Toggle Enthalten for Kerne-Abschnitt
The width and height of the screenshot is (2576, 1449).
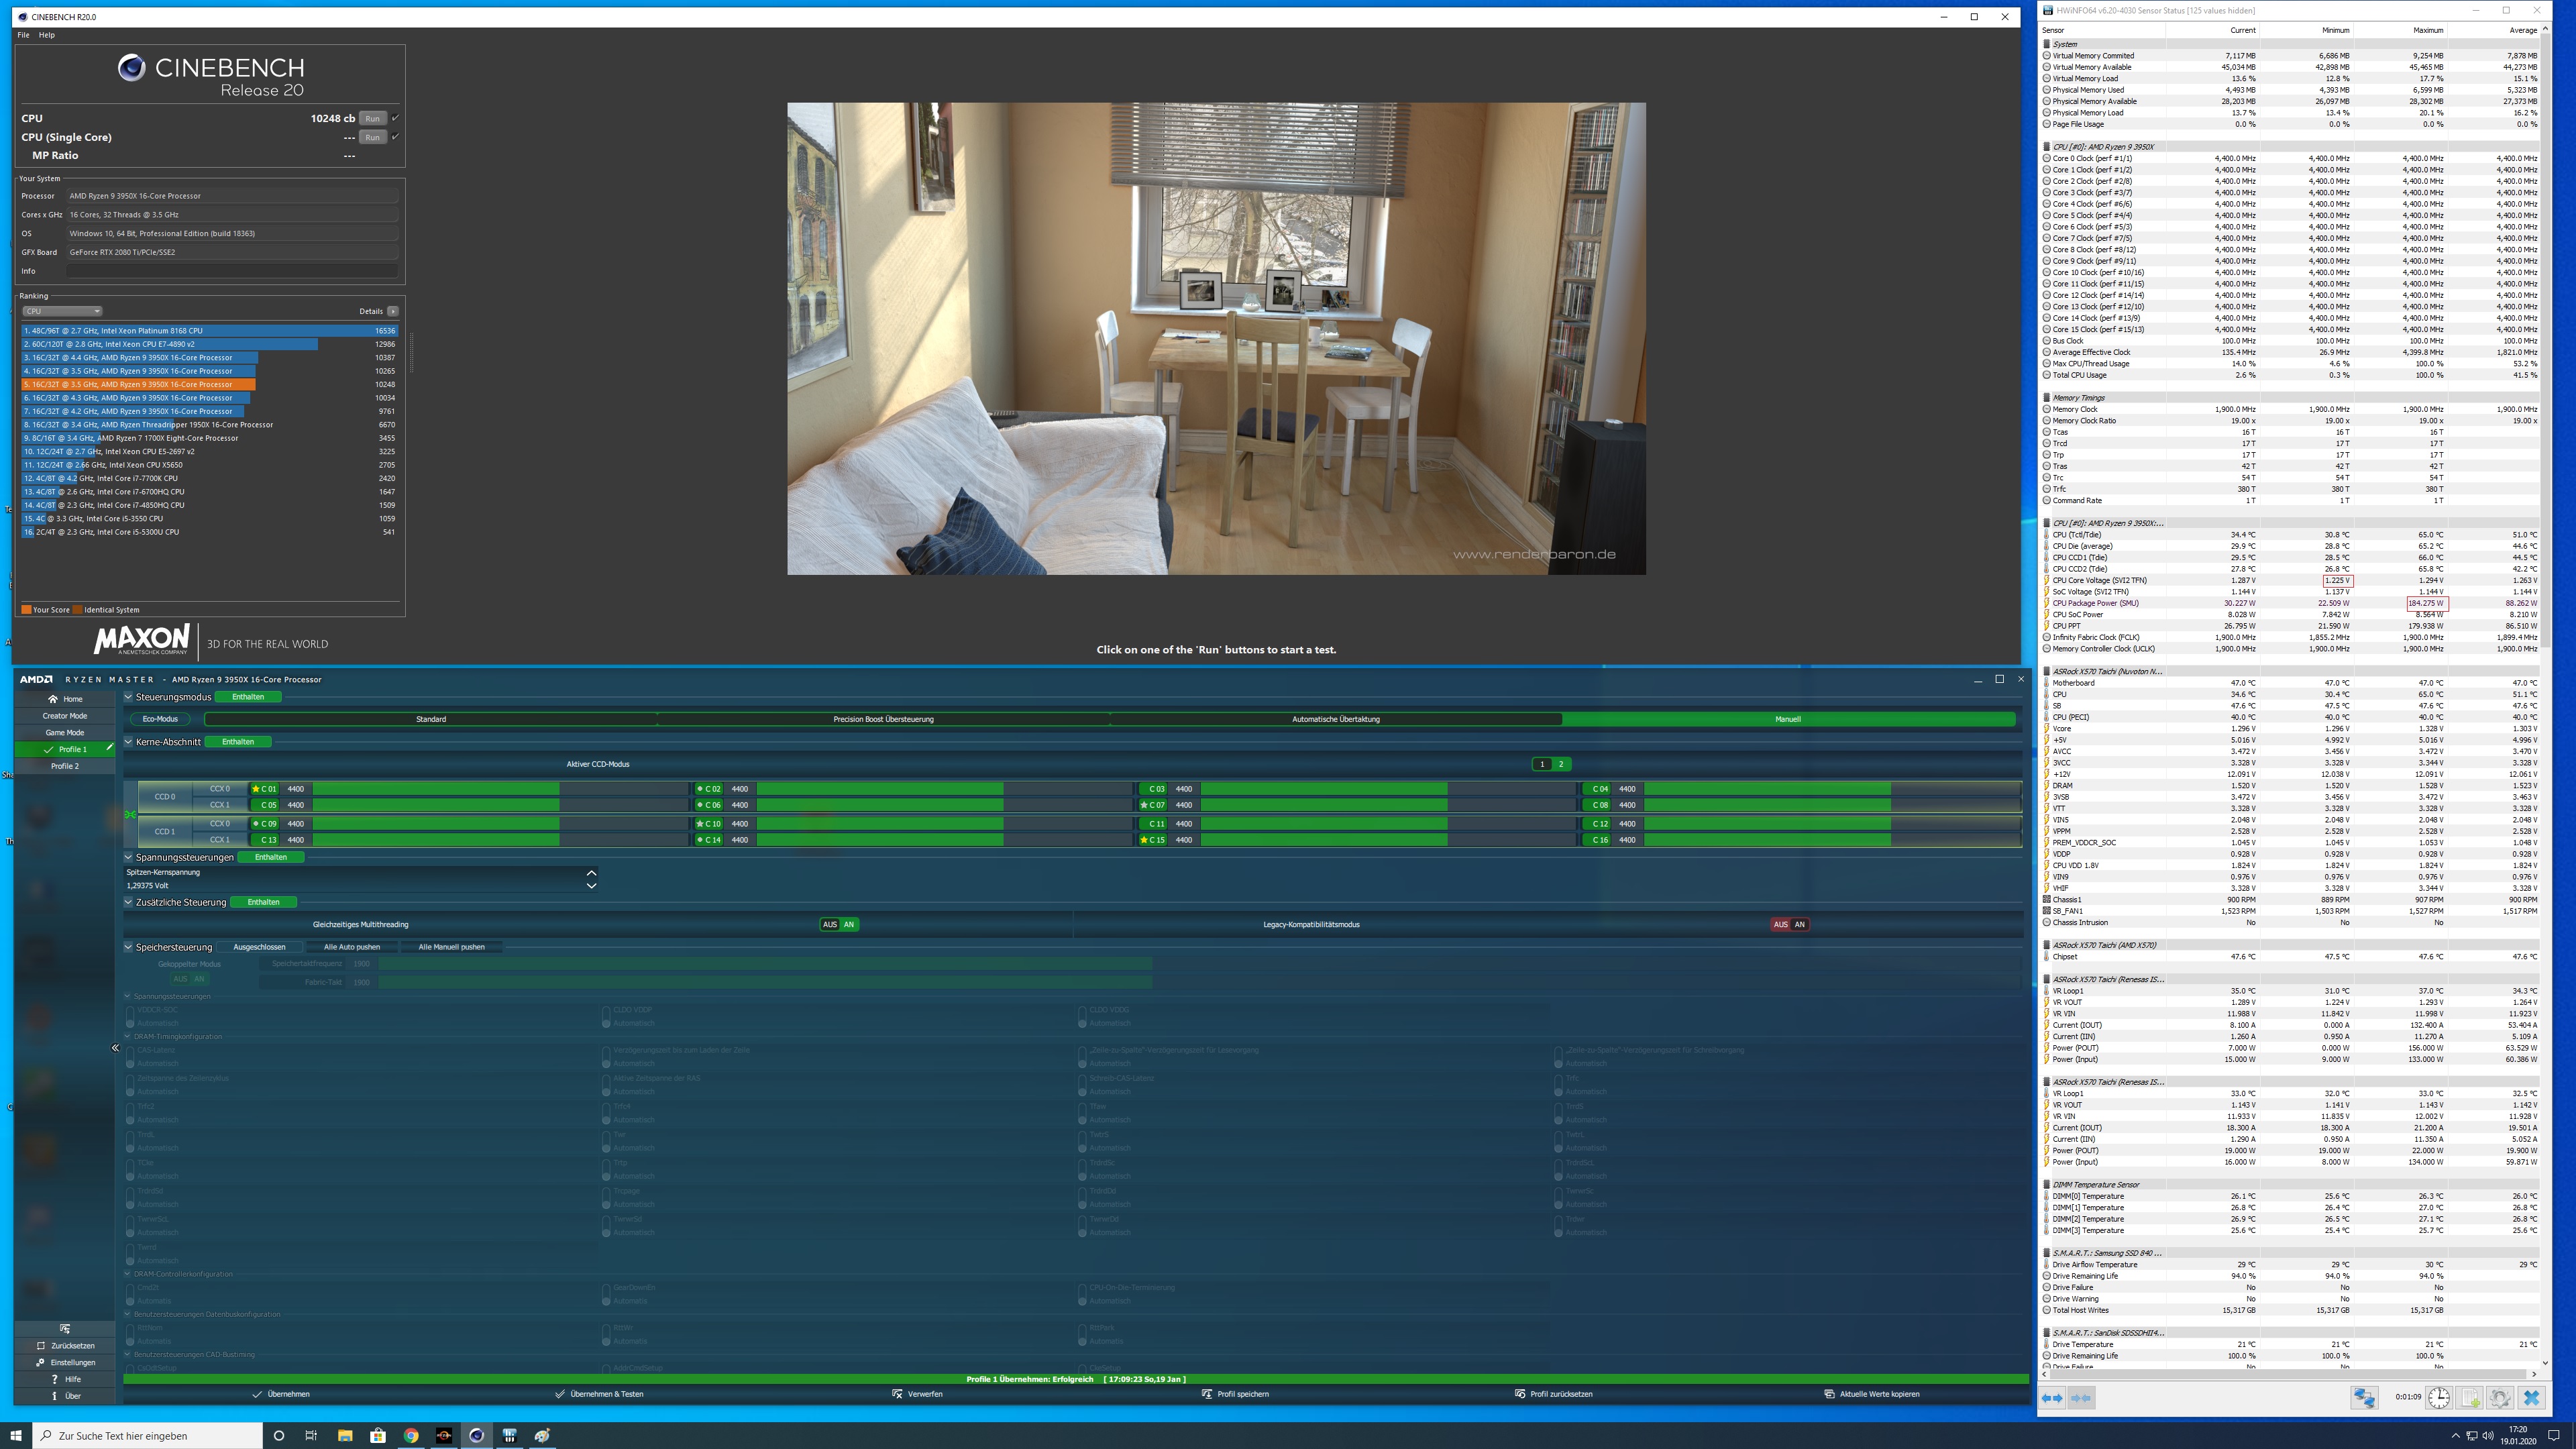coord(238,742)
